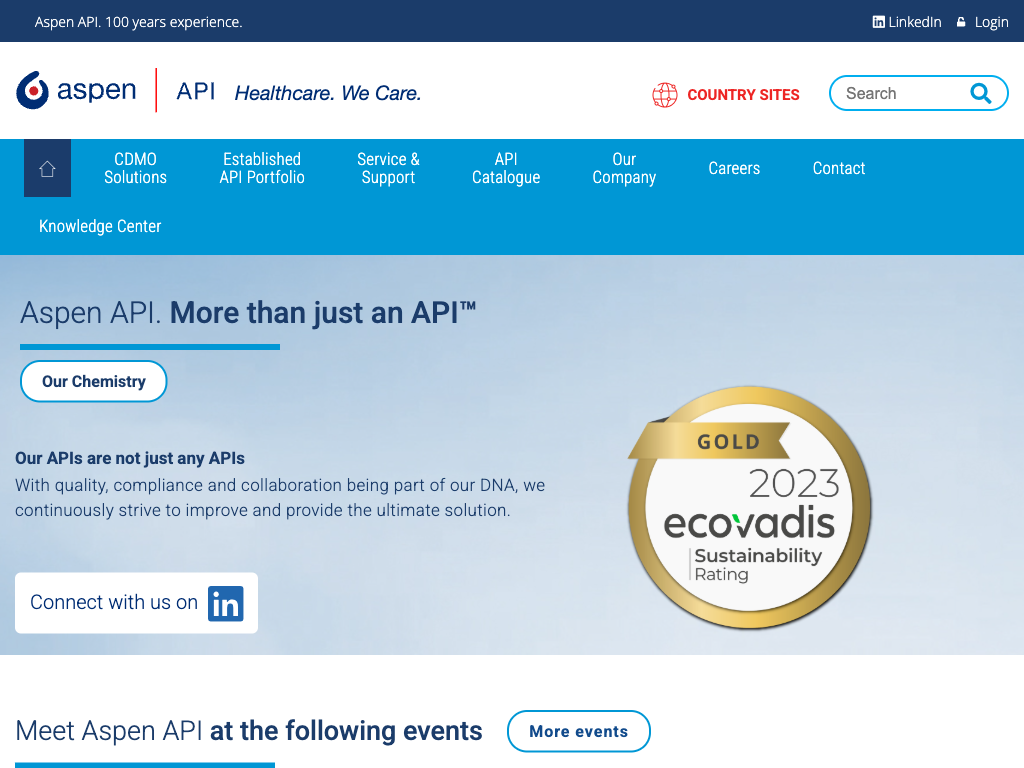
Task: Open the Service & Support menu
Action: (388, 168)
